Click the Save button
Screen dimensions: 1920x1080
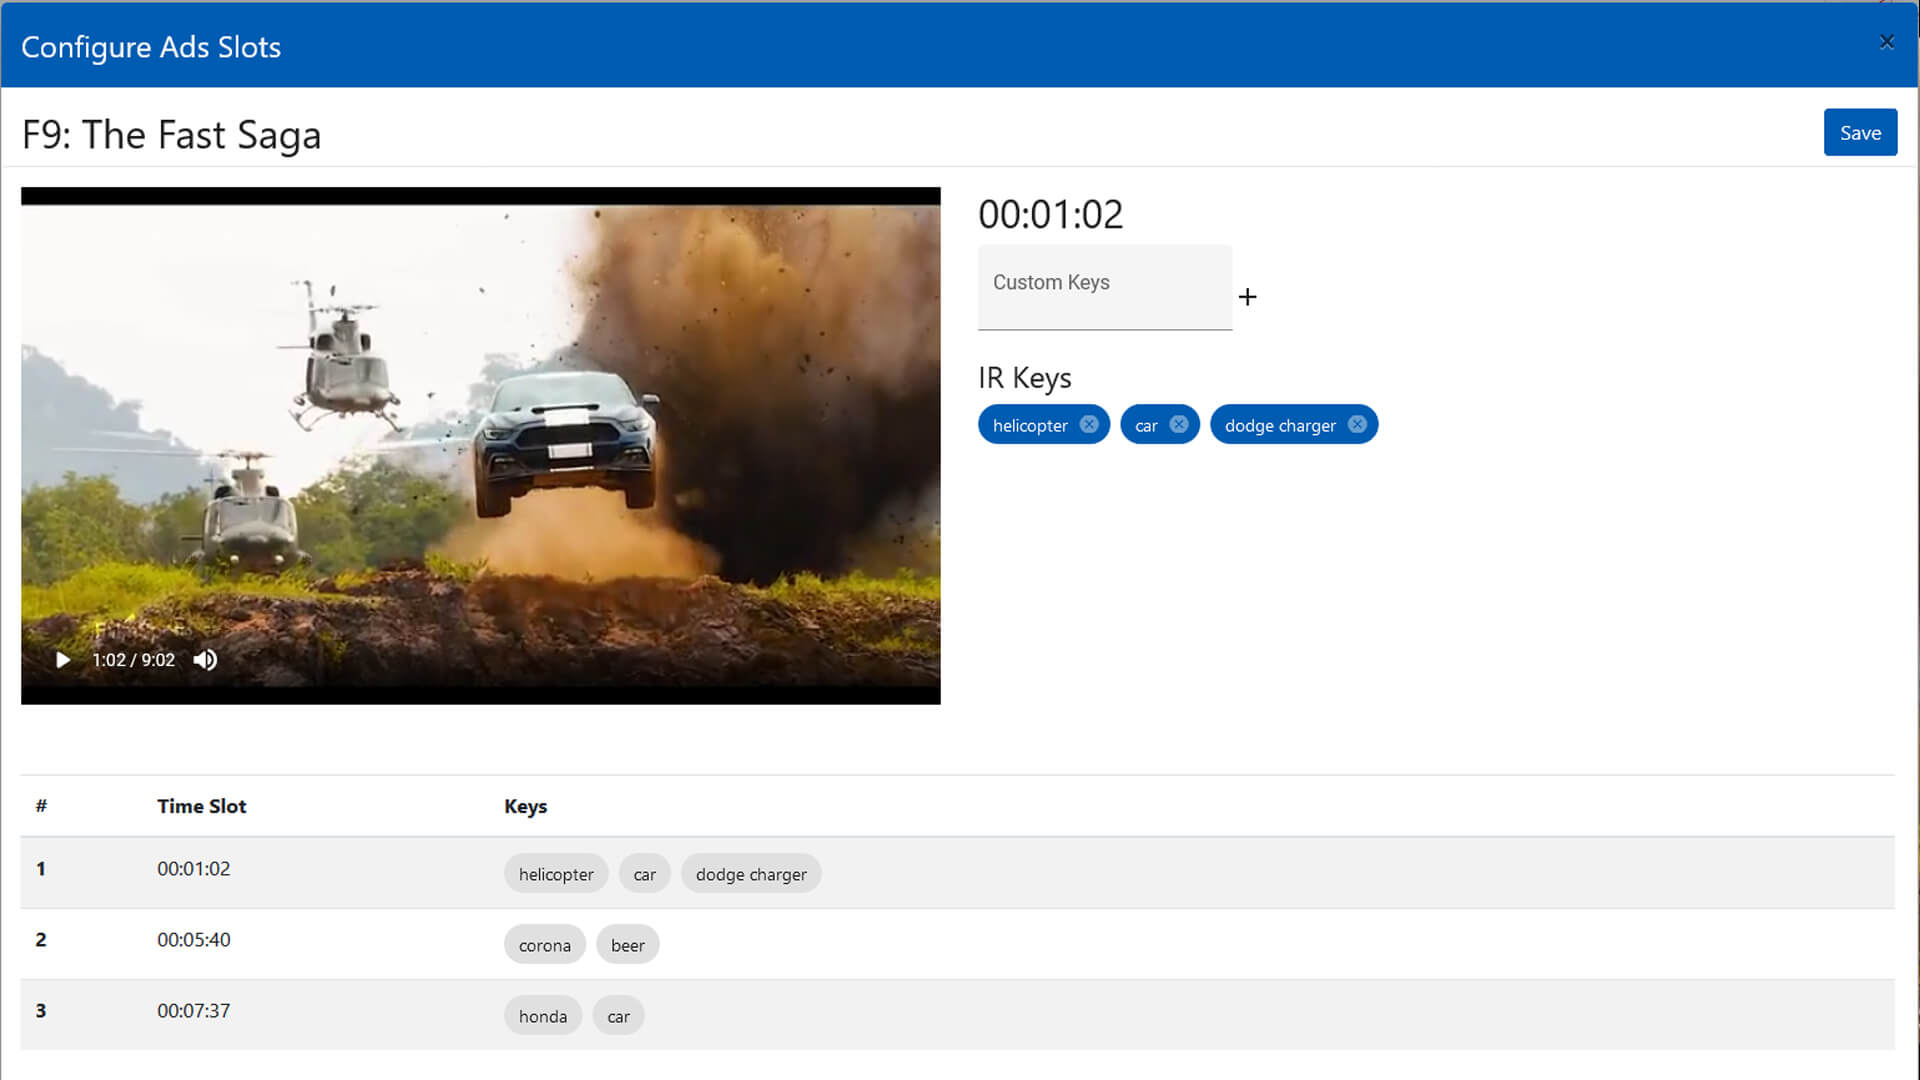point(1860,132)
